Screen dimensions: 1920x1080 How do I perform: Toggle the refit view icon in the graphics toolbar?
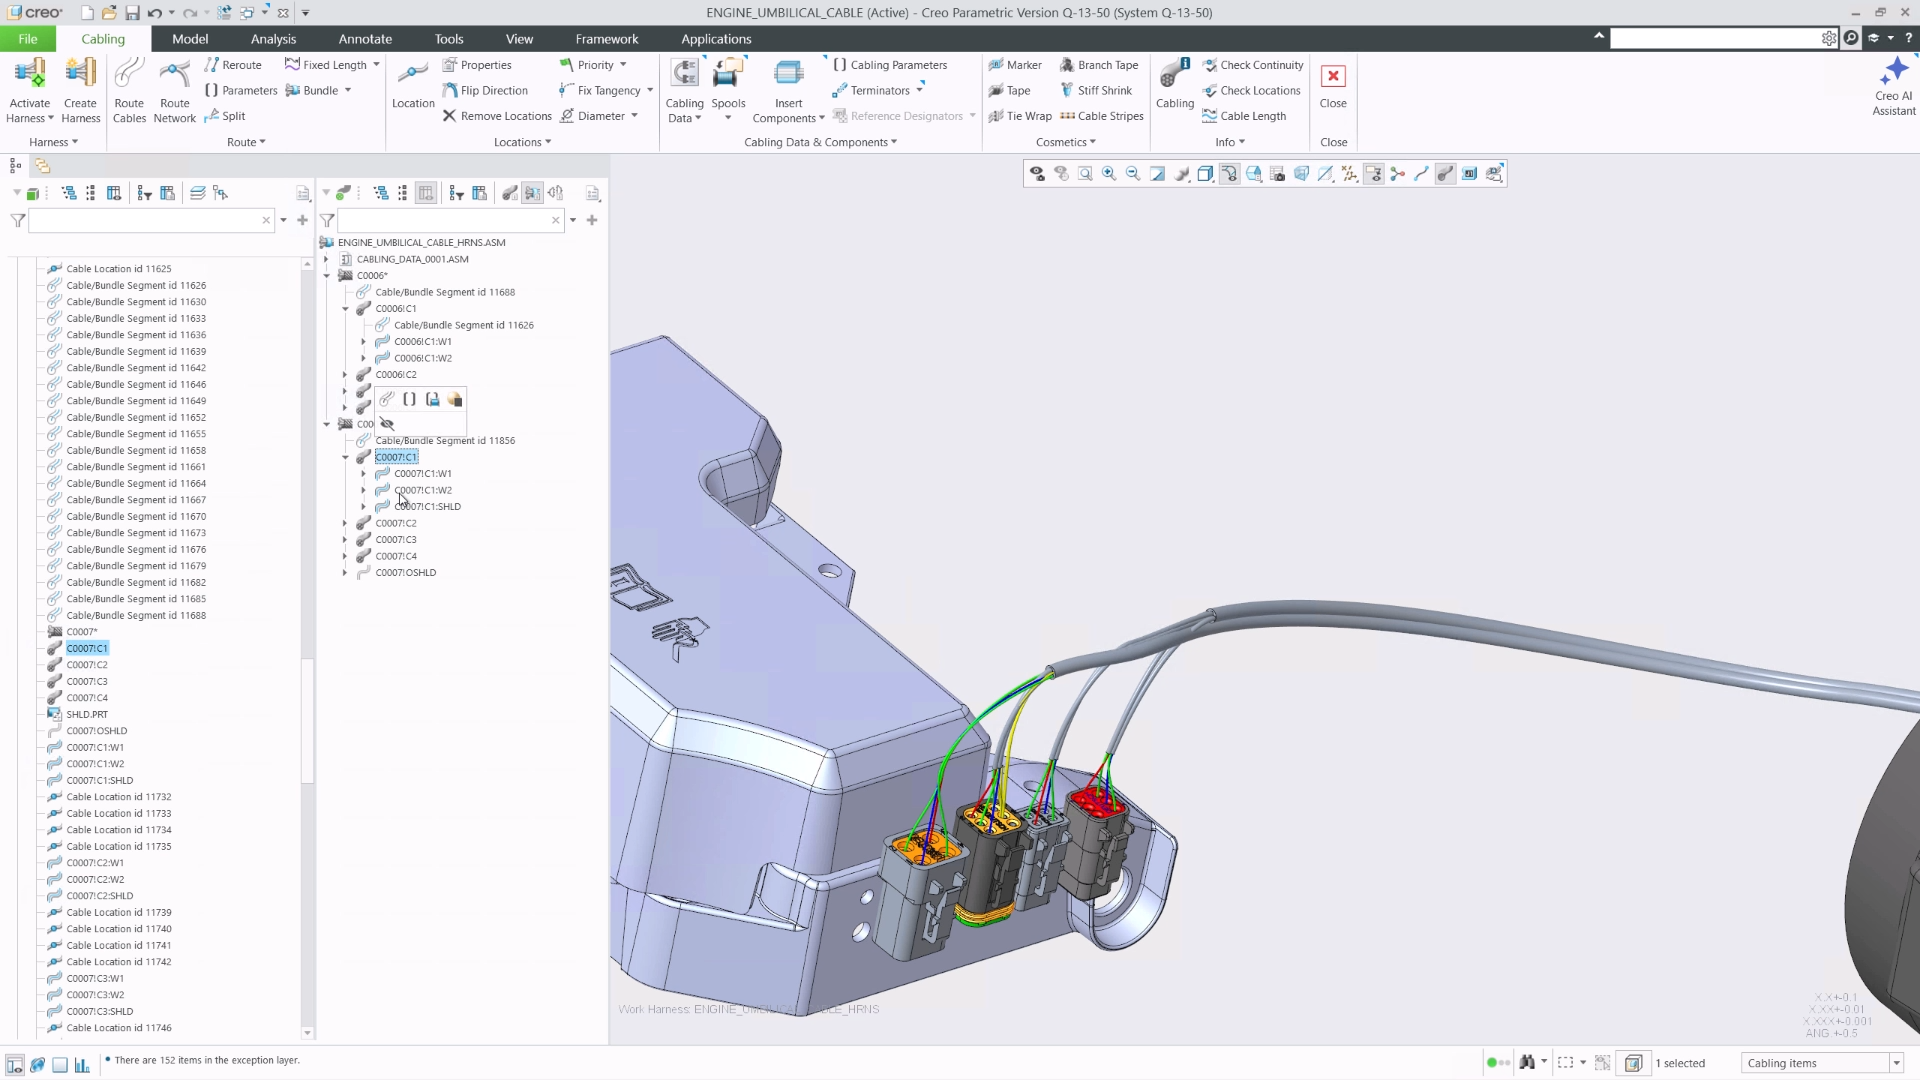[1085, 174]
